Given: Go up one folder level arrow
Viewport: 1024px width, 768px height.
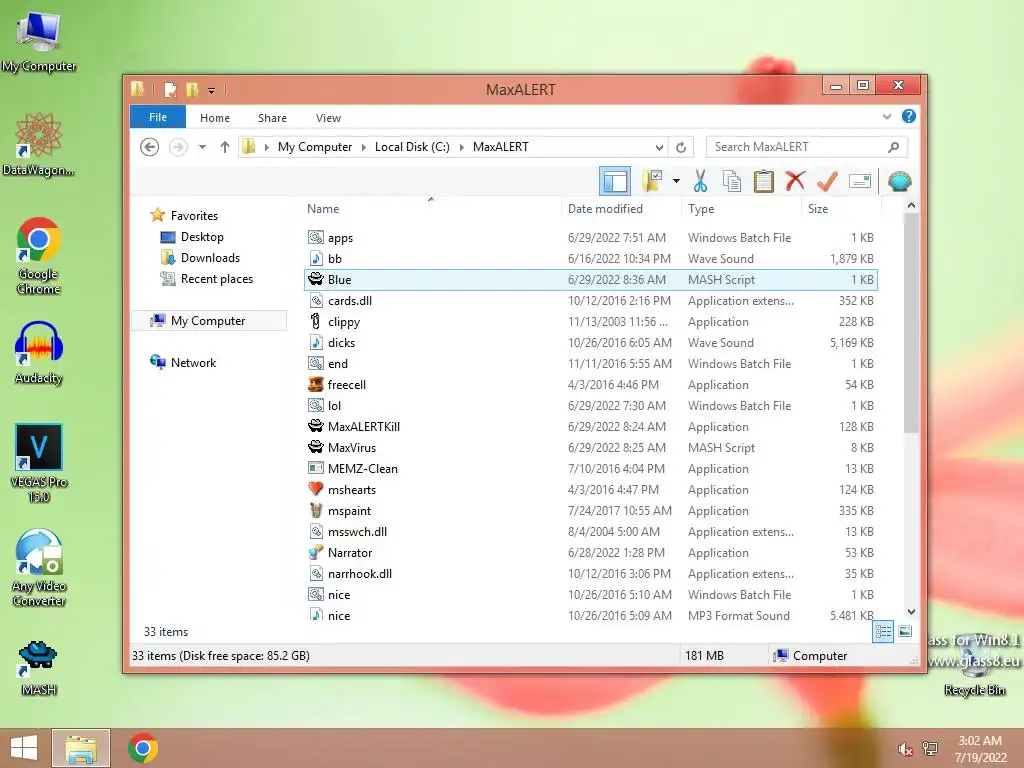Looking at the screenshot, I should (225, 147).
